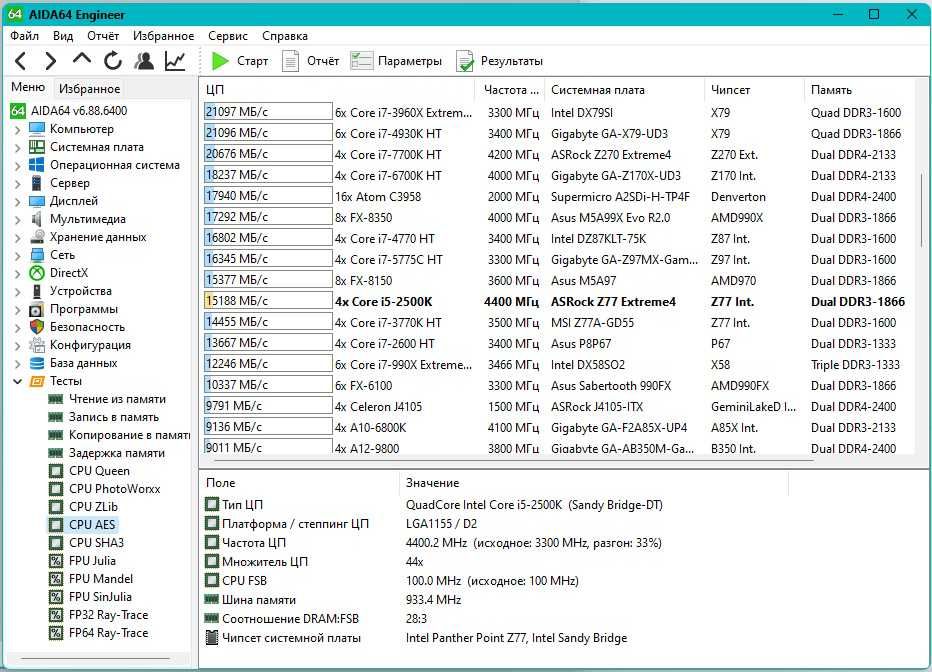Viewport: 932px width, 672px height.
Task: Expand the Компьютер tree node
Action: [17, 129]
